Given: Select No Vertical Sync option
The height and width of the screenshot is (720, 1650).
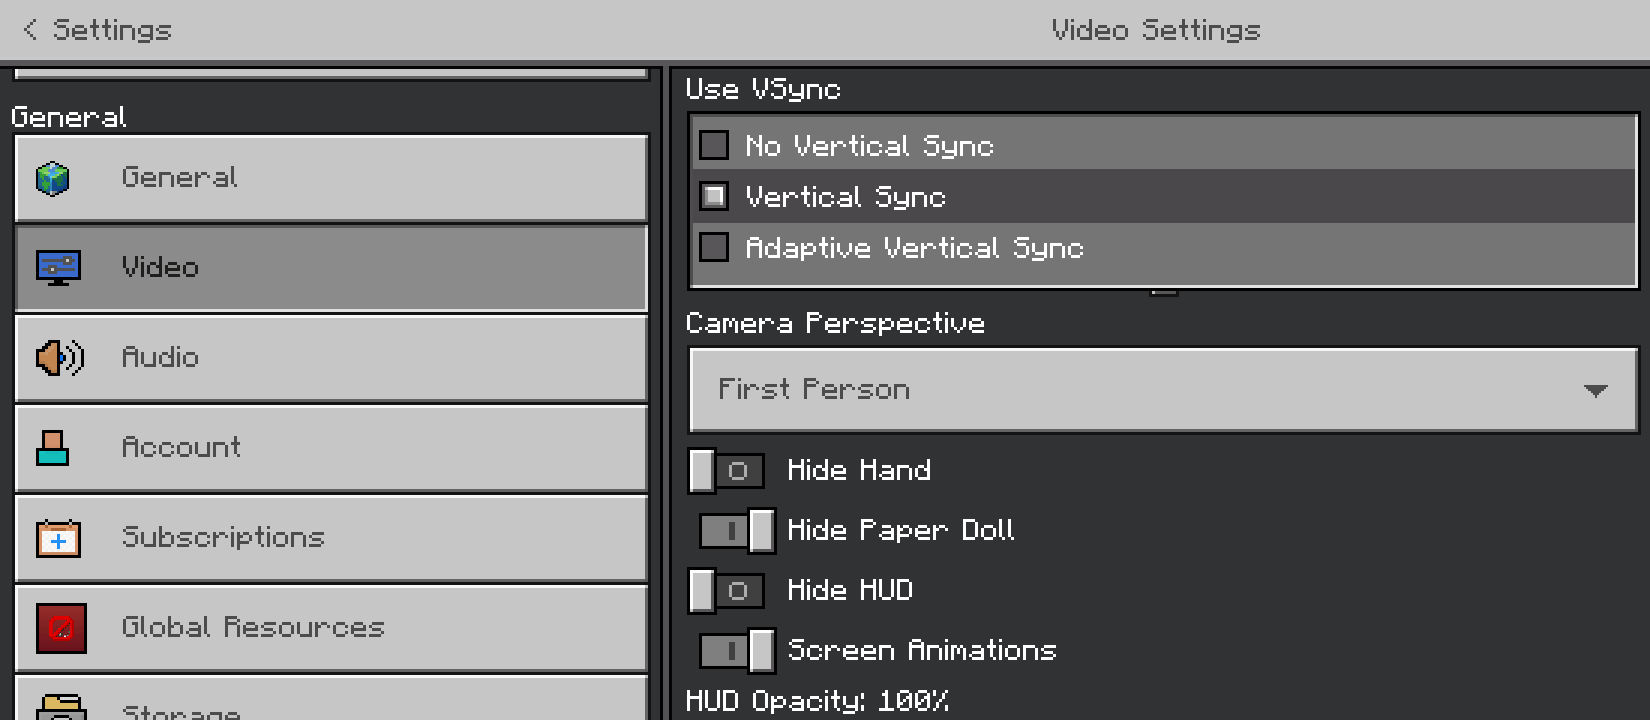Looking at the screenshot, I should [1163, 145].
